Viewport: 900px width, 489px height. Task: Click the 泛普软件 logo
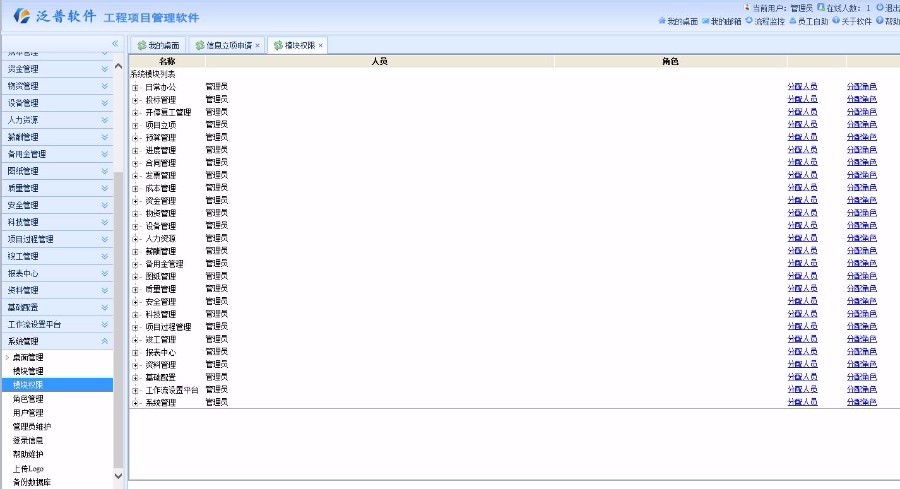(55, 16)
